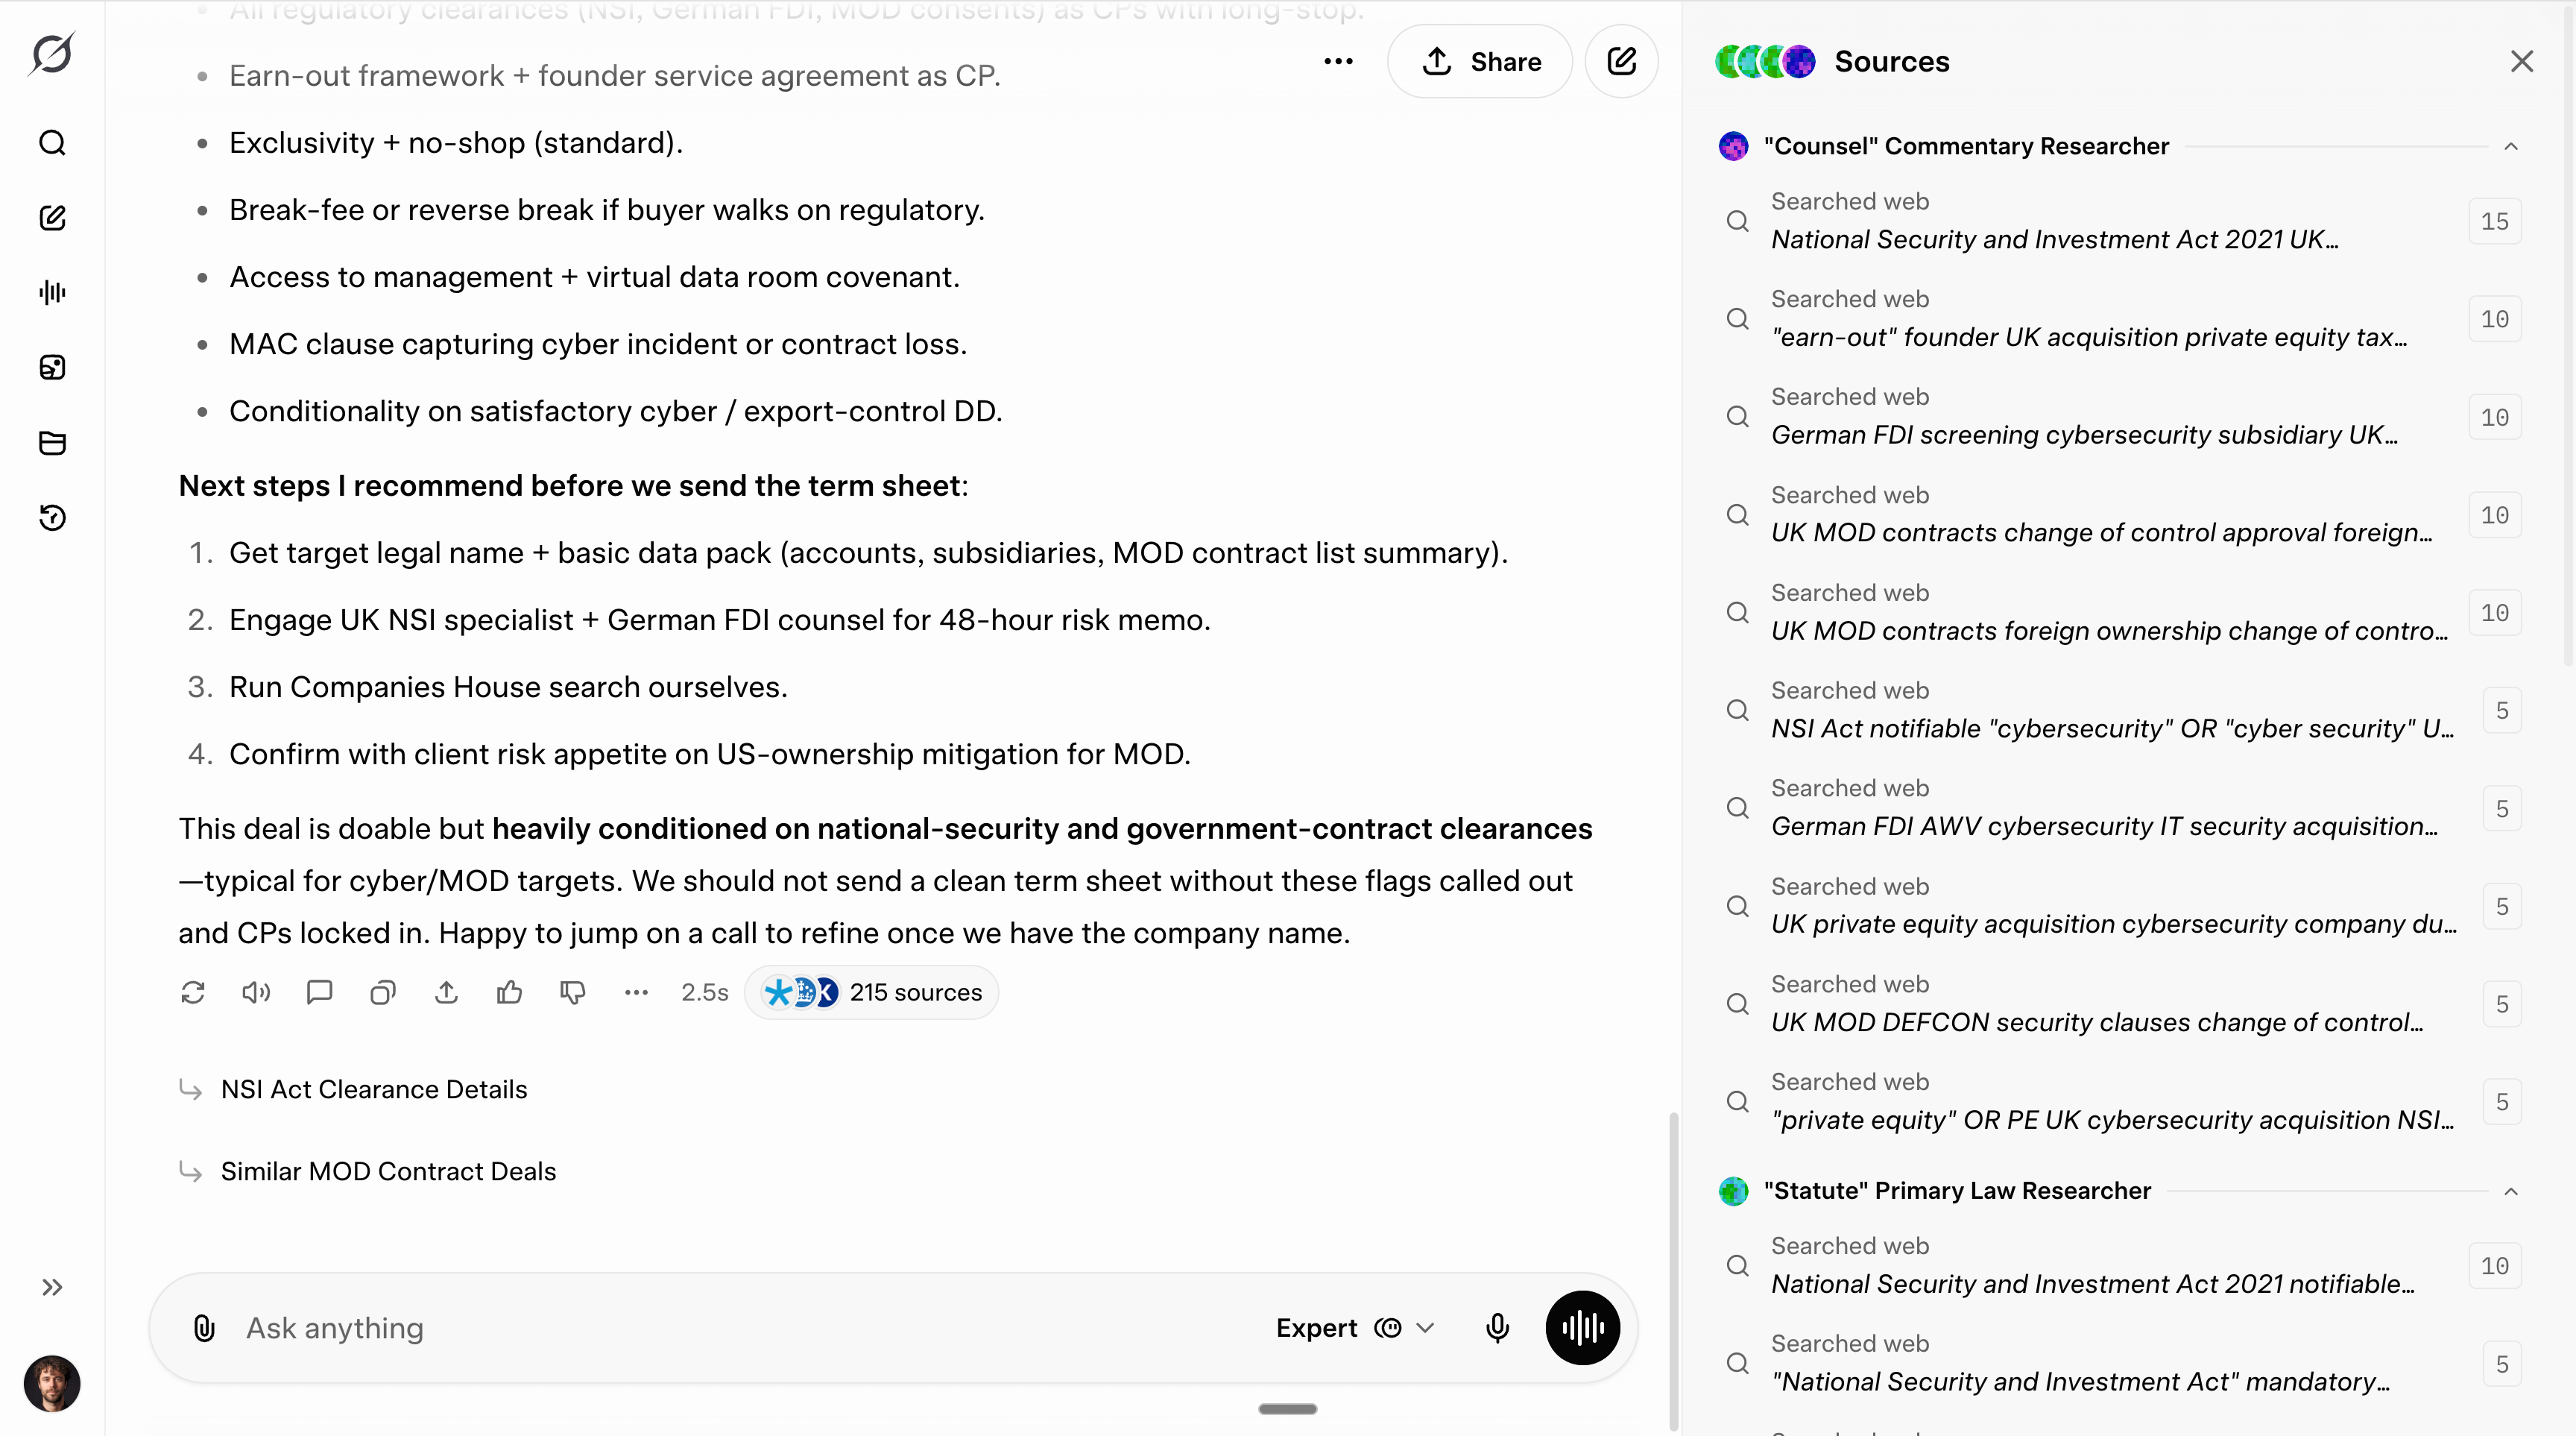Regenerate the response with refresh icon
Screen dimensions: 2576x1436
pos(193,992)
